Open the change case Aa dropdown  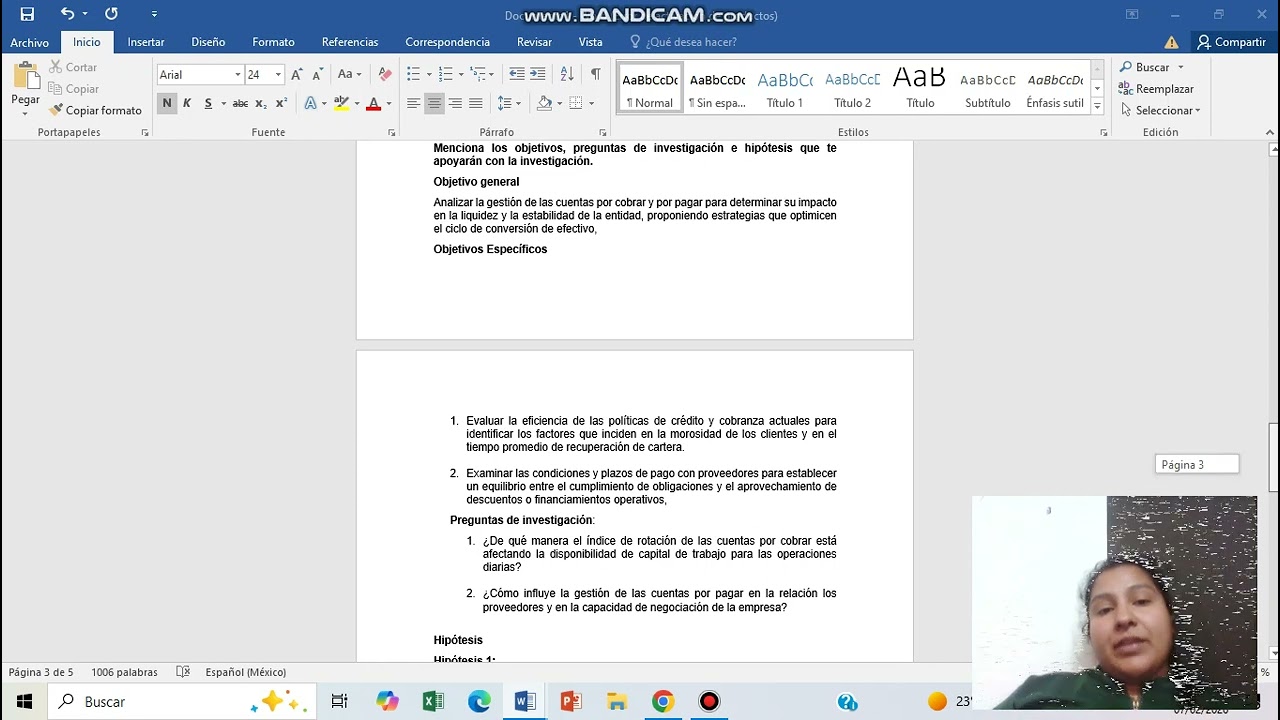[349, 74]
